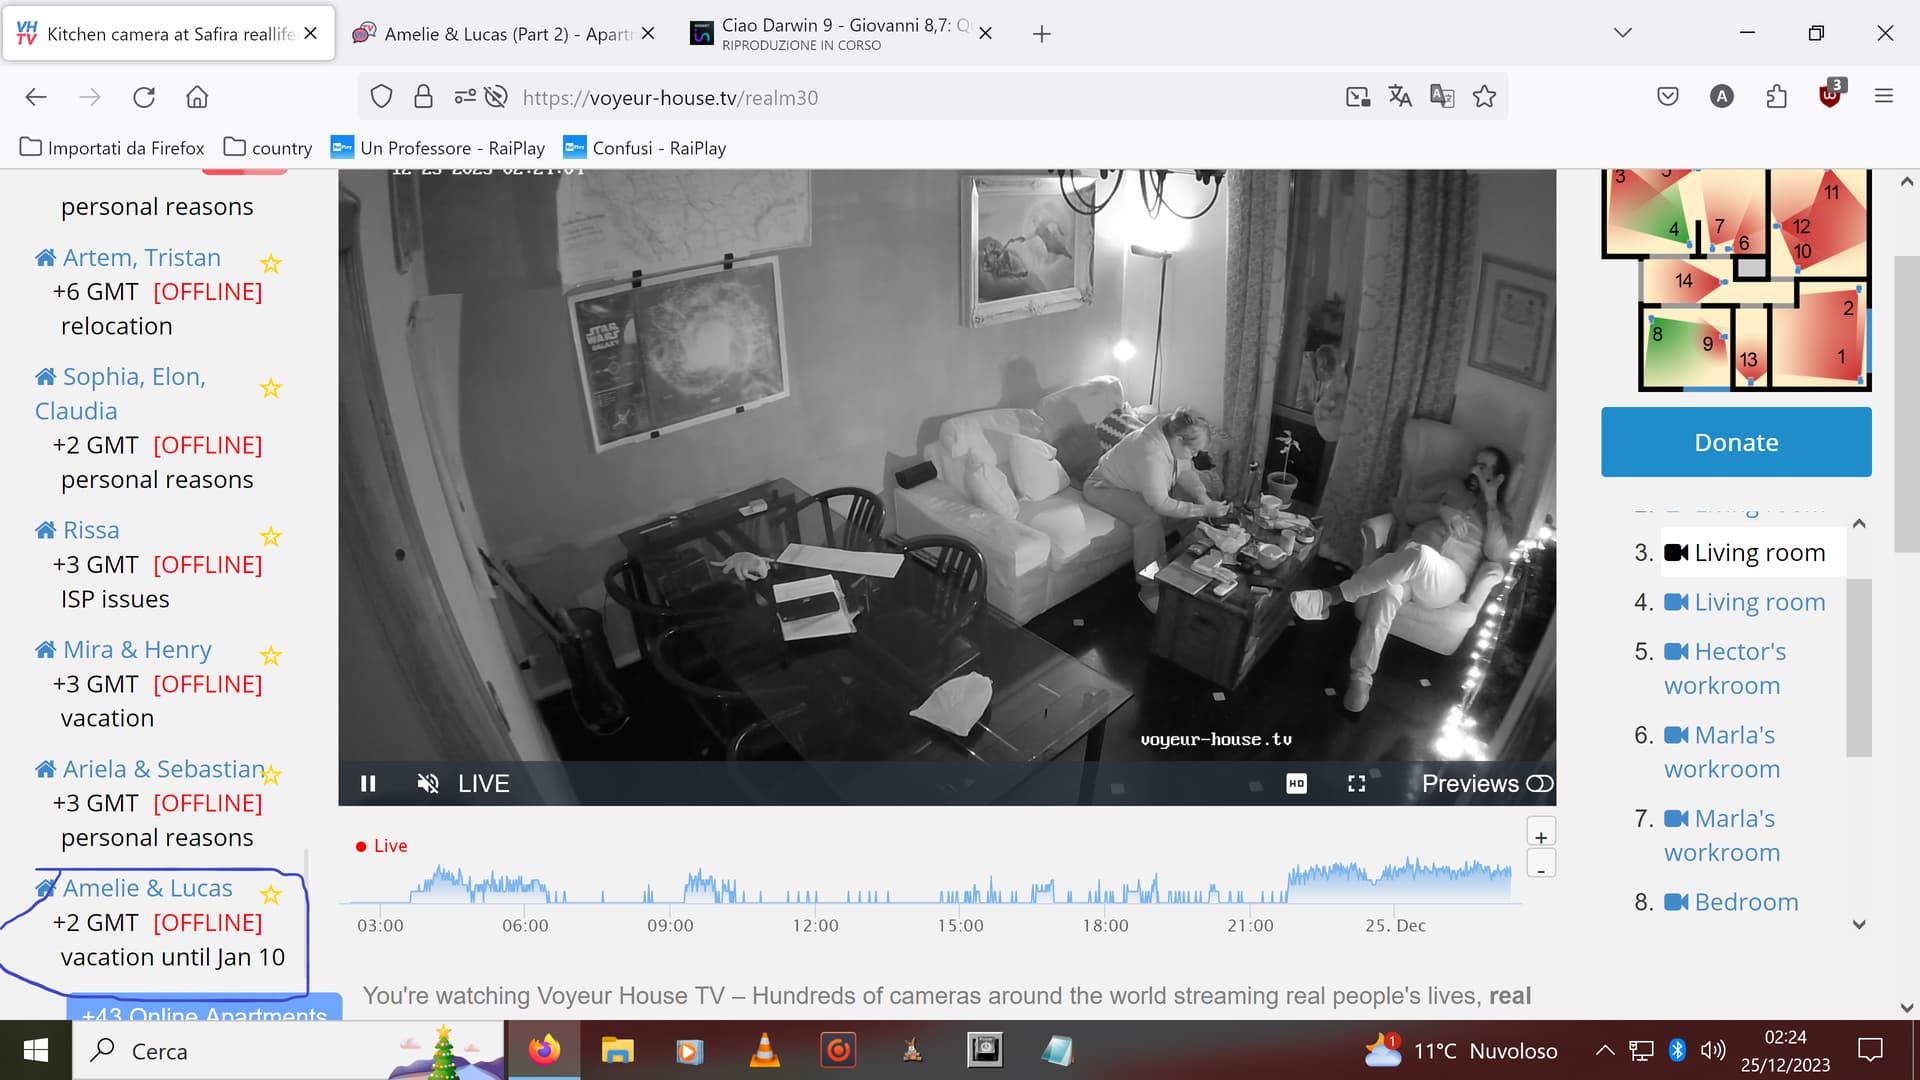Open VLC media player taskbar icon

click(764, 1050)
